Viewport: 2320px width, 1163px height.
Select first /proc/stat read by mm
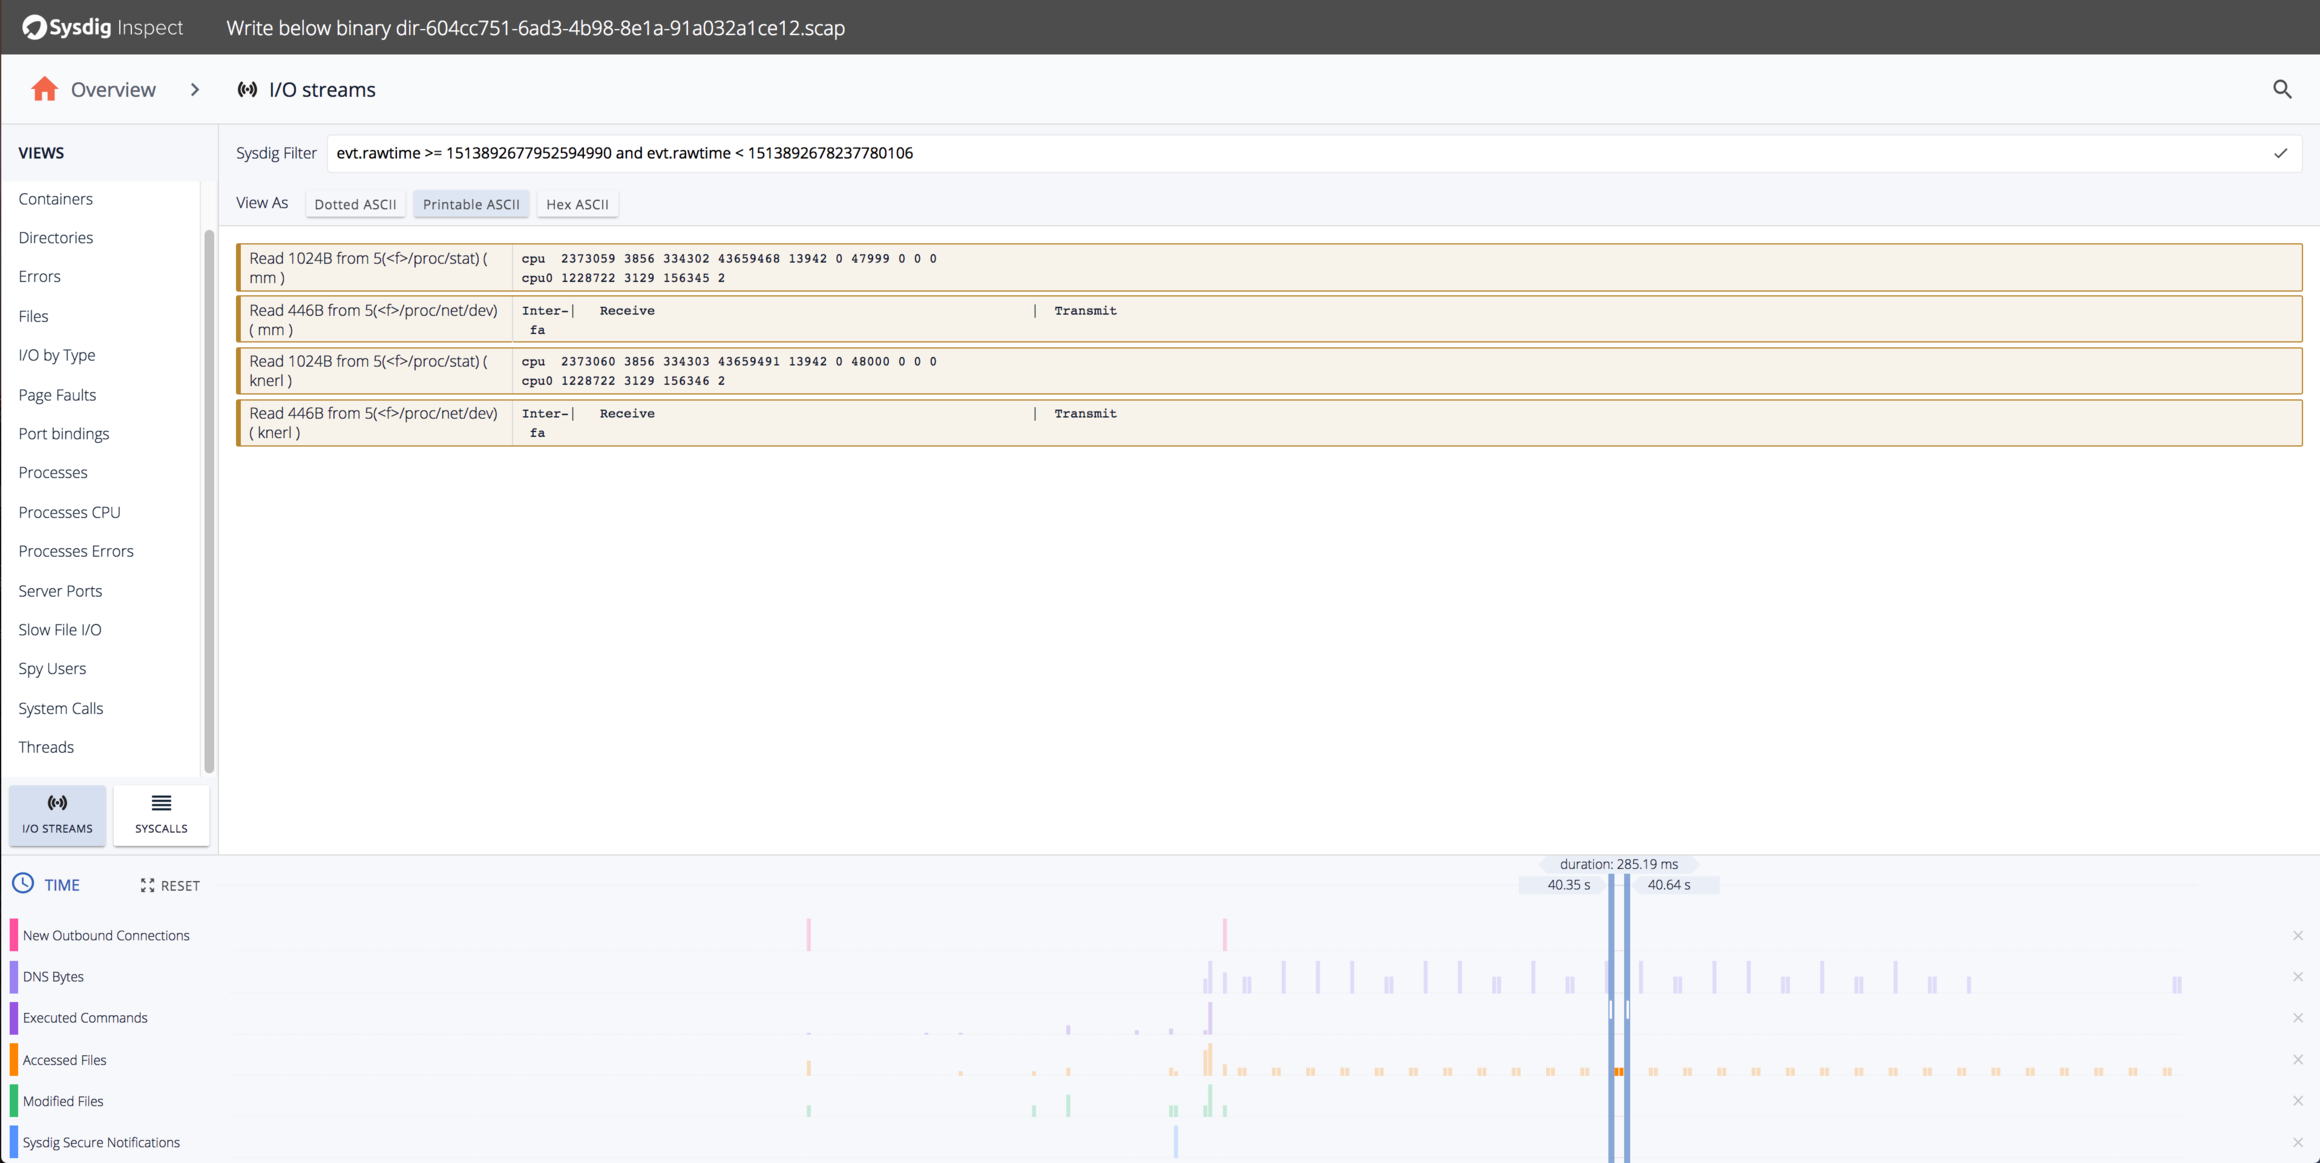coord(1269,267)
